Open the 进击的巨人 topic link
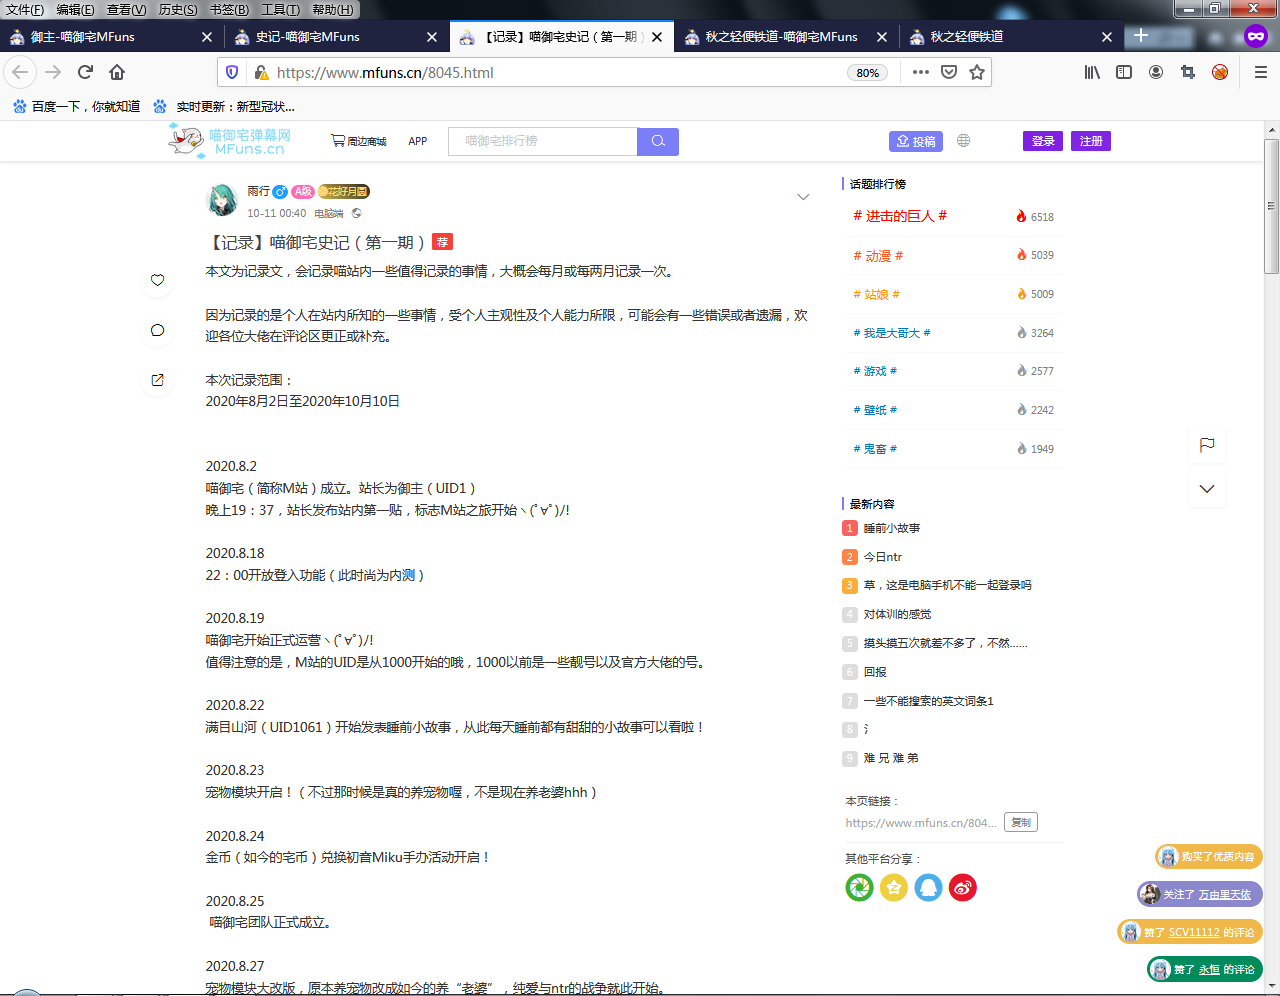The width and height of the screenshot is (1280, 996). coord(899,216)
